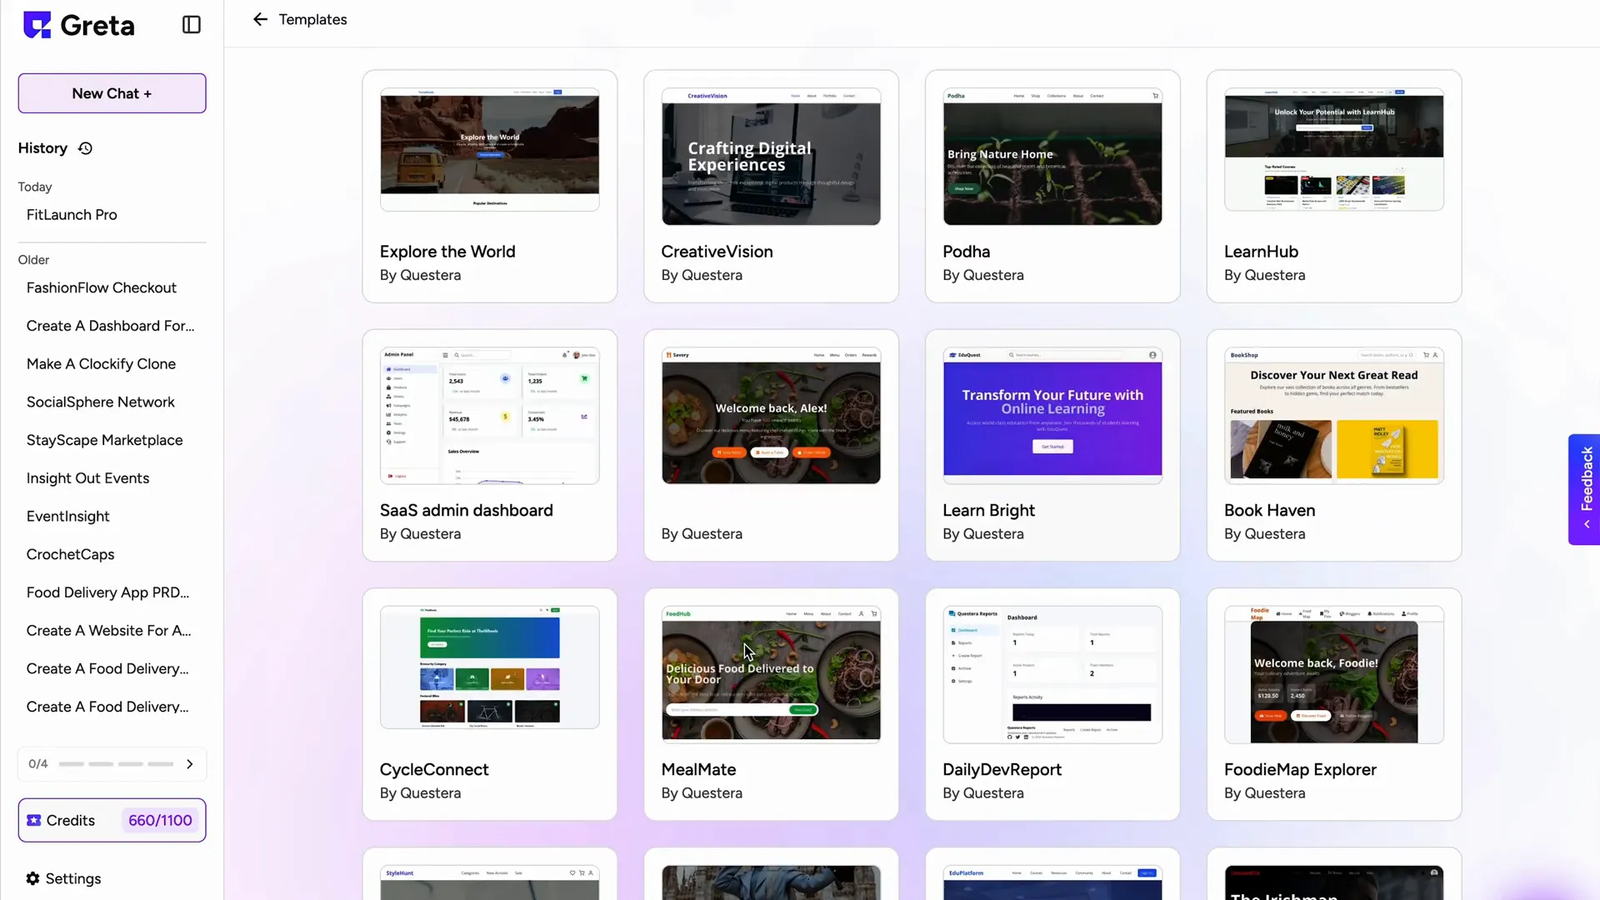
Task: Click the FoodieMap Explorer title text
Action: point(1300,770)
